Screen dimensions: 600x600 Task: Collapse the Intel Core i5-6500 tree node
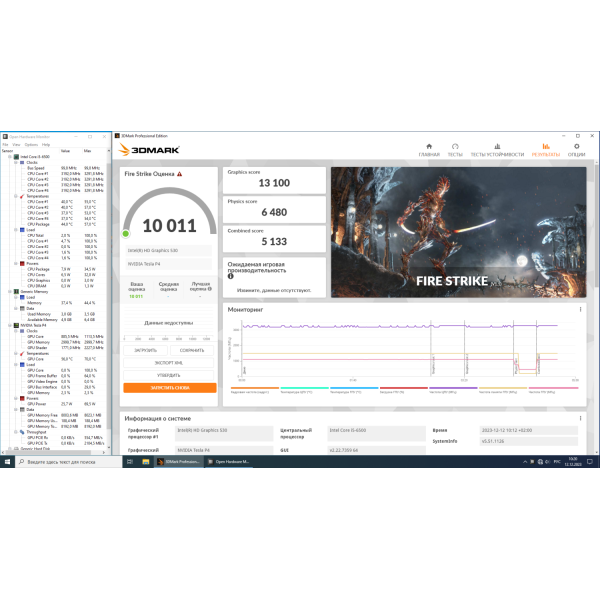coord(10,157)
